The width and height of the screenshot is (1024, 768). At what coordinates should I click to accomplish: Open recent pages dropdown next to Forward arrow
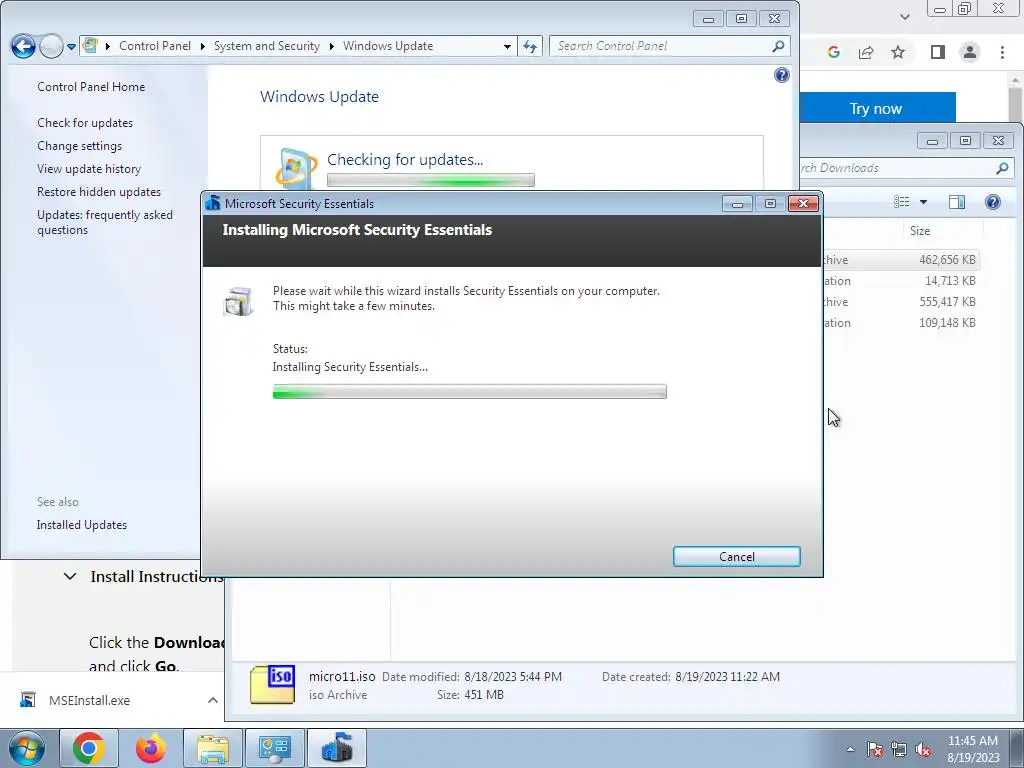click(x=71, y=47)
